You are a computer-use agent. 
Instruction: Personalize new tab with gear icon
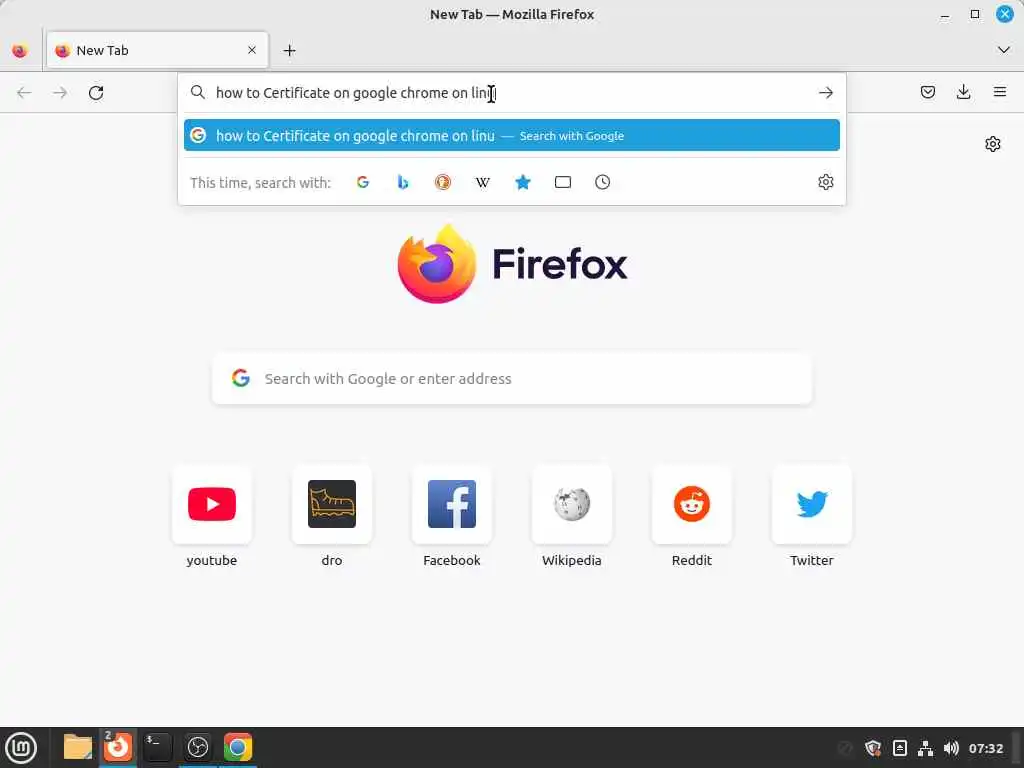tap(993, 144)
